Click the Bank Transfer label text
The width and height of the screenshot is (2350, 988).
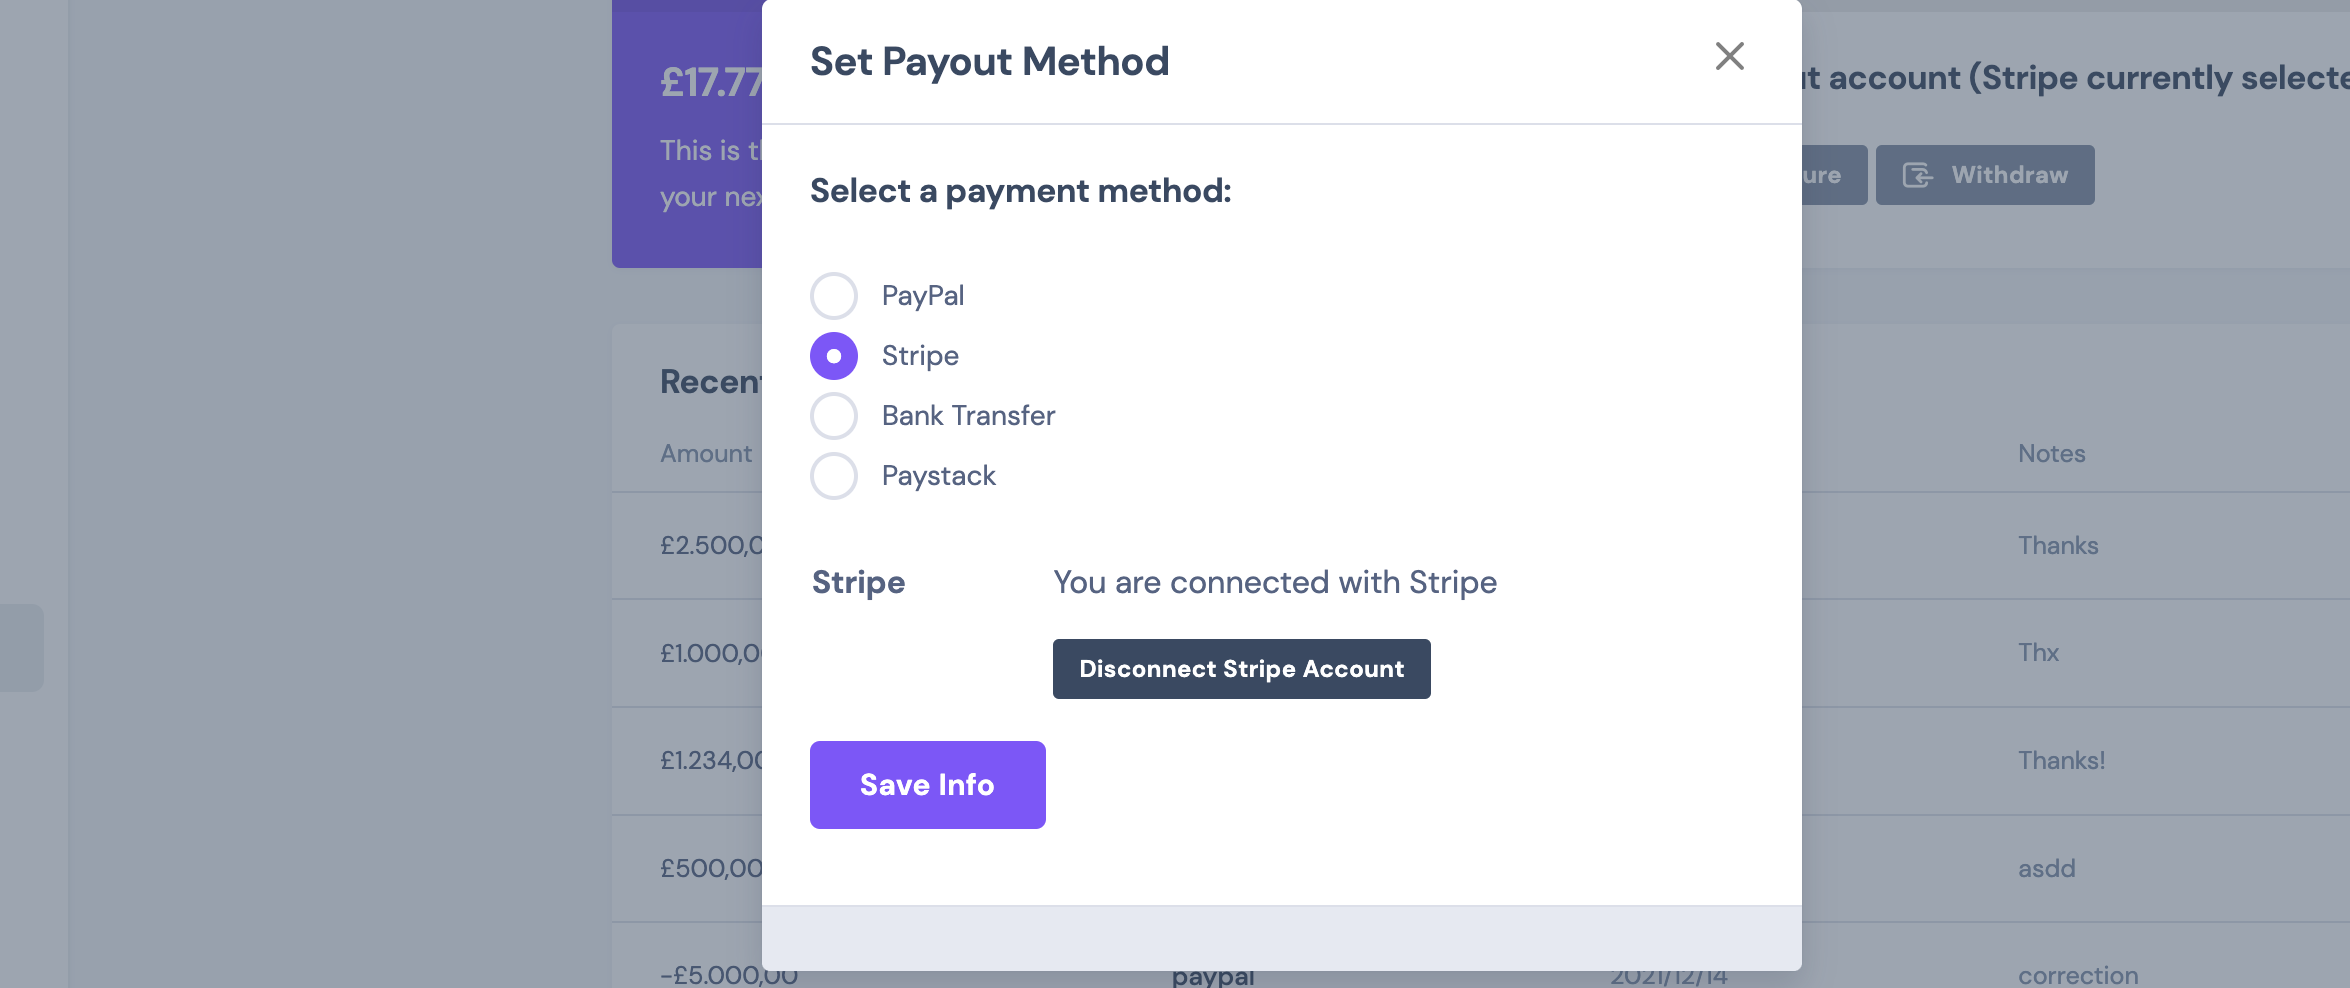(x=968, y=416)
